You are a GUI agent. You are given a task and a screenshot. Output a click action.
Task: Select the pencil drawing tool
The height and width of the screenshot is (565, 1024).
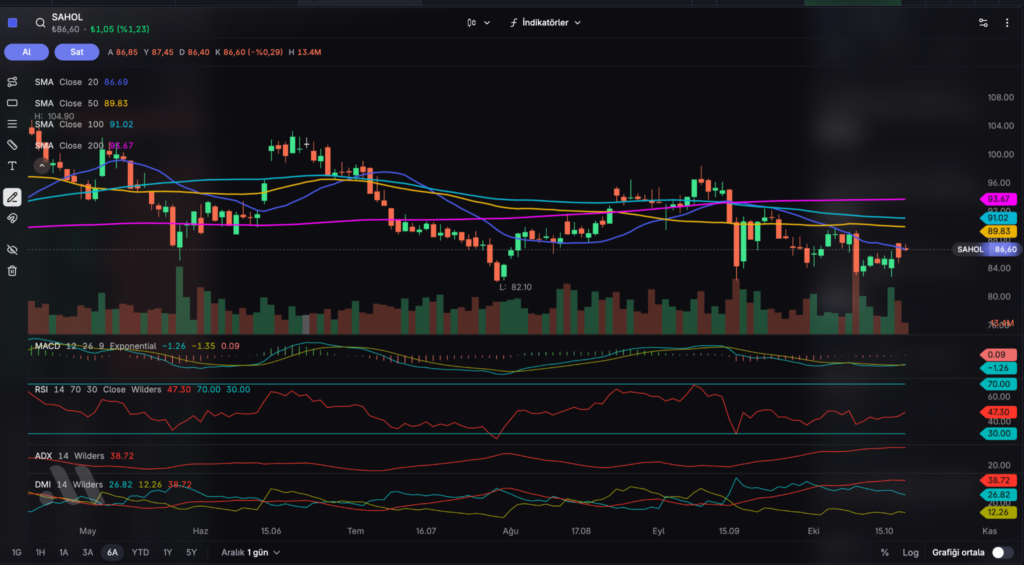click(12, 197)
